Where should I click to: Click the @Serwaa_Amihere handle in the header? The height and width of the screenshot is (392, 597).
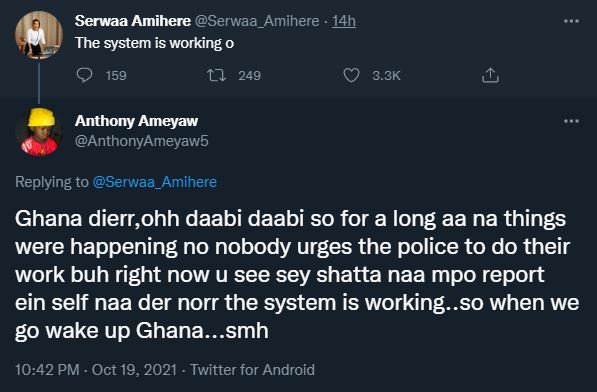(x=257, y=21)
